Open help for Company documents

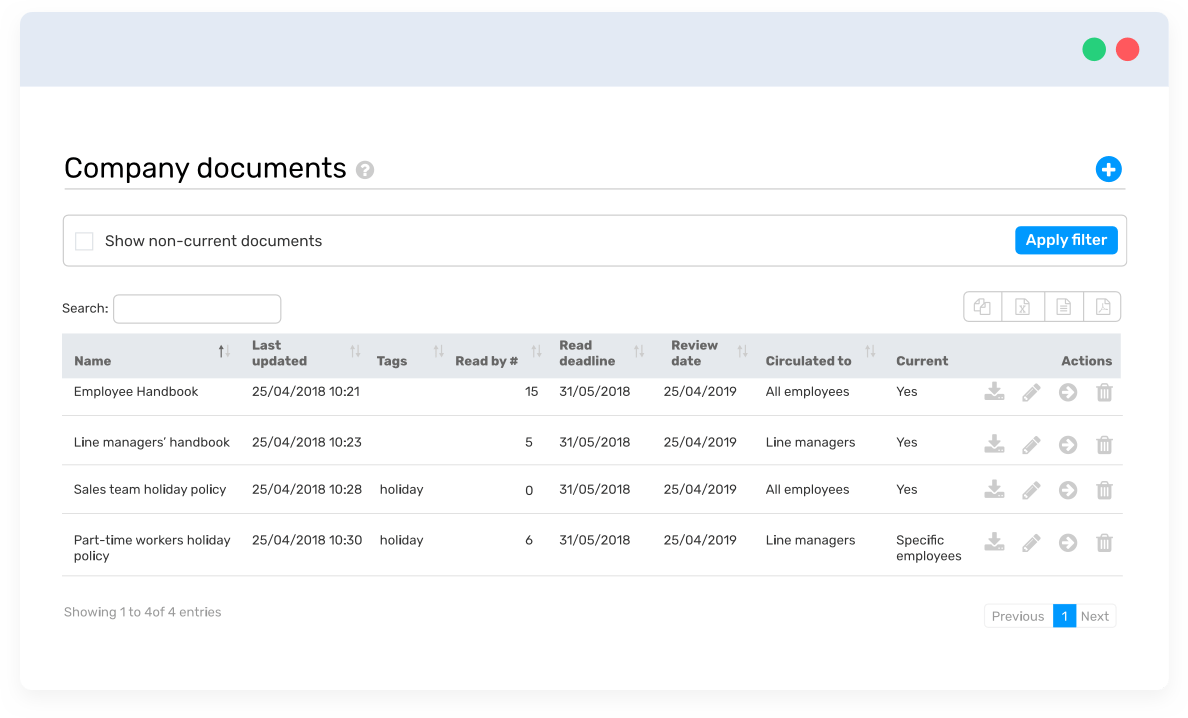[x=365, y=171]
